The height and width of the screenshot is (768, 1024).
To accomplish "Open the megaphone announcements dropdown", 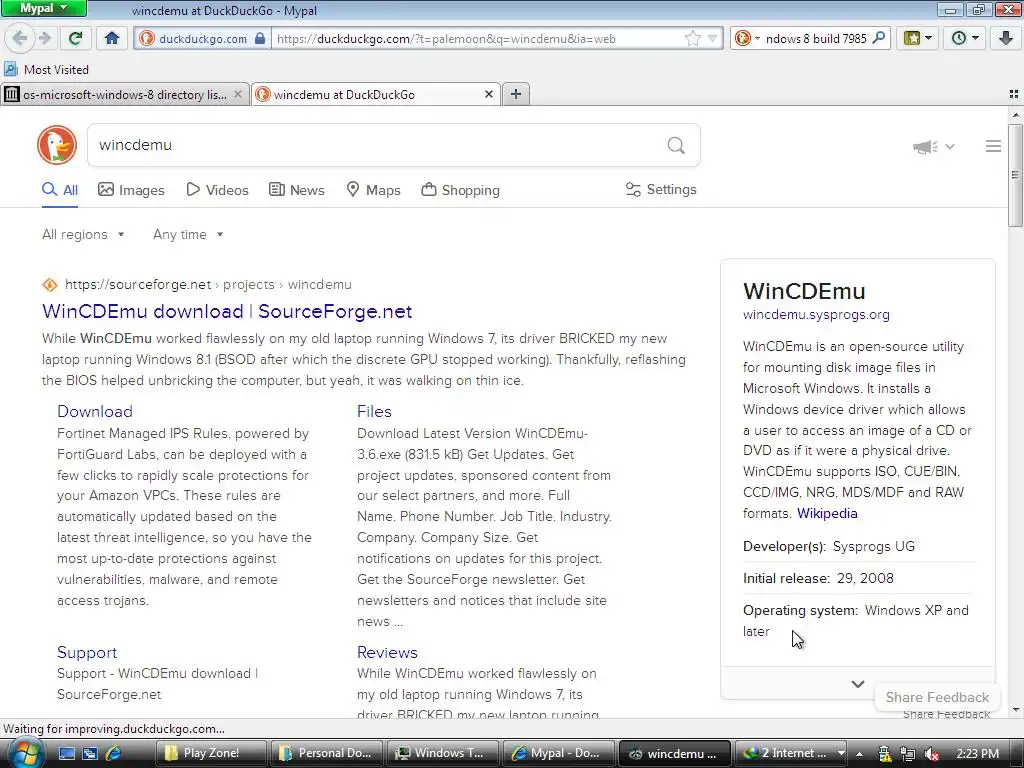I will coord(934,146).
